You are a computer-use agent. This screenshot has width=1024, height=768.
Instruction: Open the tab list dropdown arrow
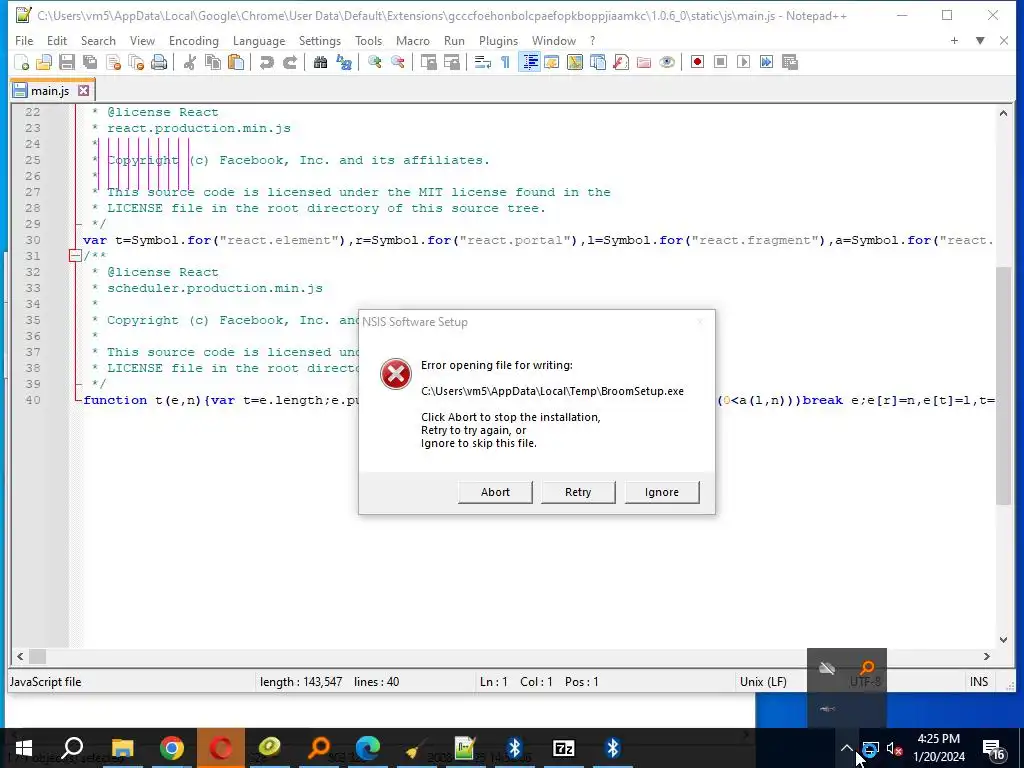(x=980, y=40)
